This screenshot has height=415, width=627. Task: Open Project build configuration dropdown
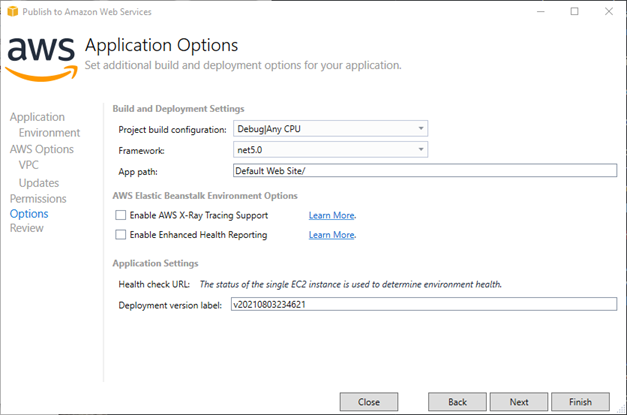[x=330, y=129]
